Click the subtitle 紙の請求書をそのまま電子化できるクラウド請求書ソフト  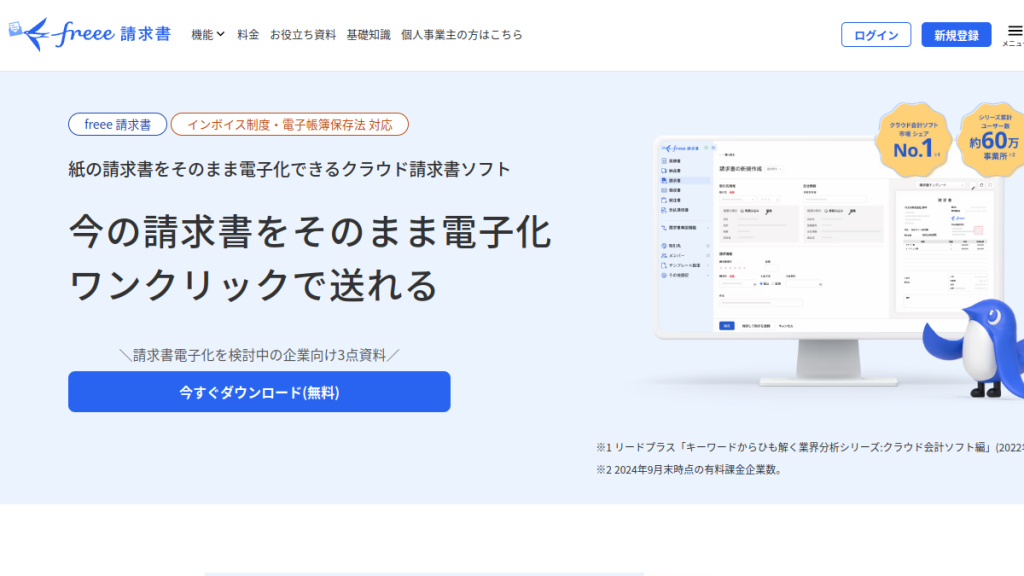(x=289, y=169)
